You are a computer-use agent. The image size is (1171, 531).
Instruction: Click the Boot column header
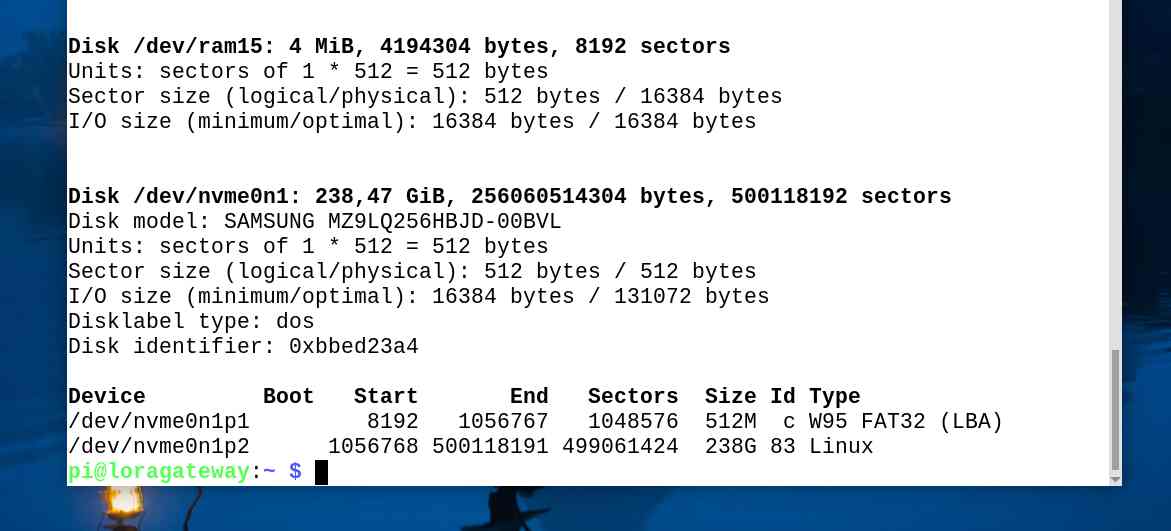[x=288, y=397]
